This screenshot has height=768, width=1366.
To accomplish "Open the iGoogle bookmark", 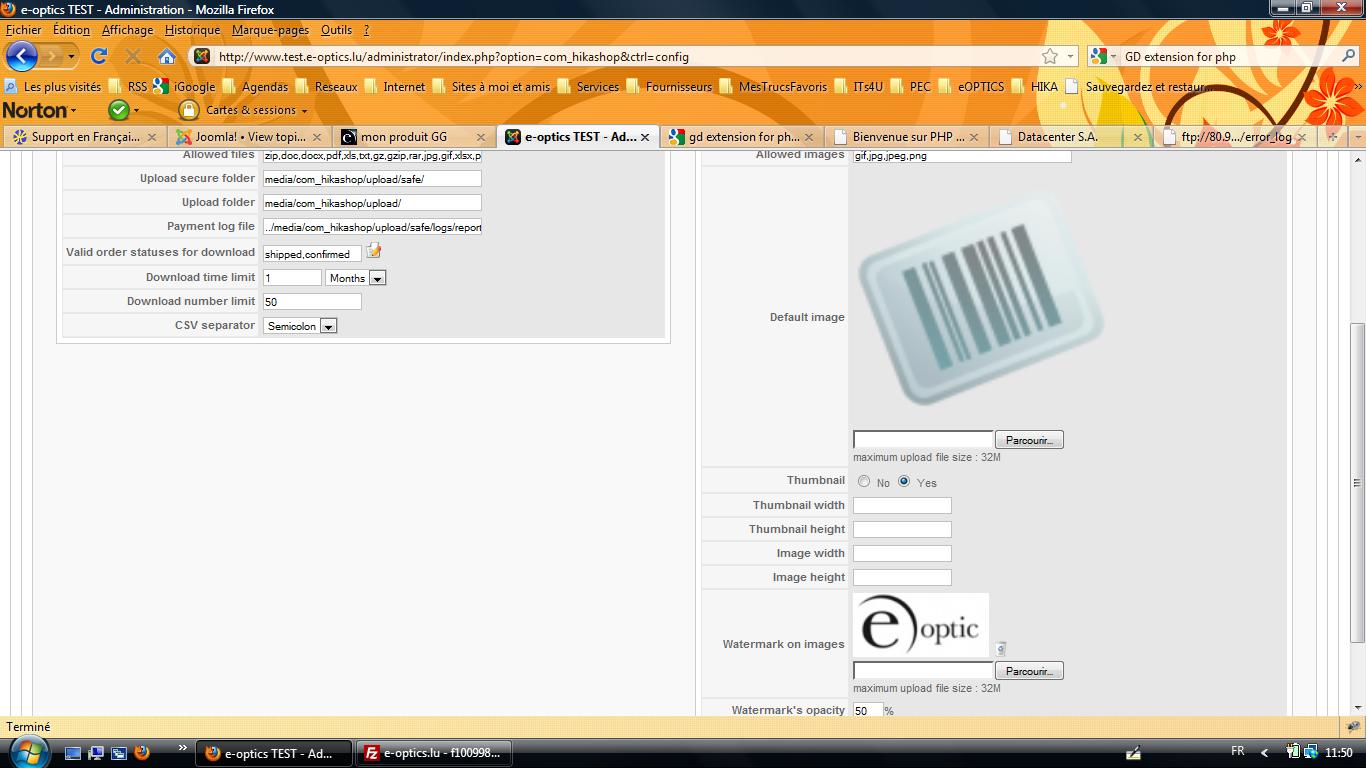I will 184,87.
